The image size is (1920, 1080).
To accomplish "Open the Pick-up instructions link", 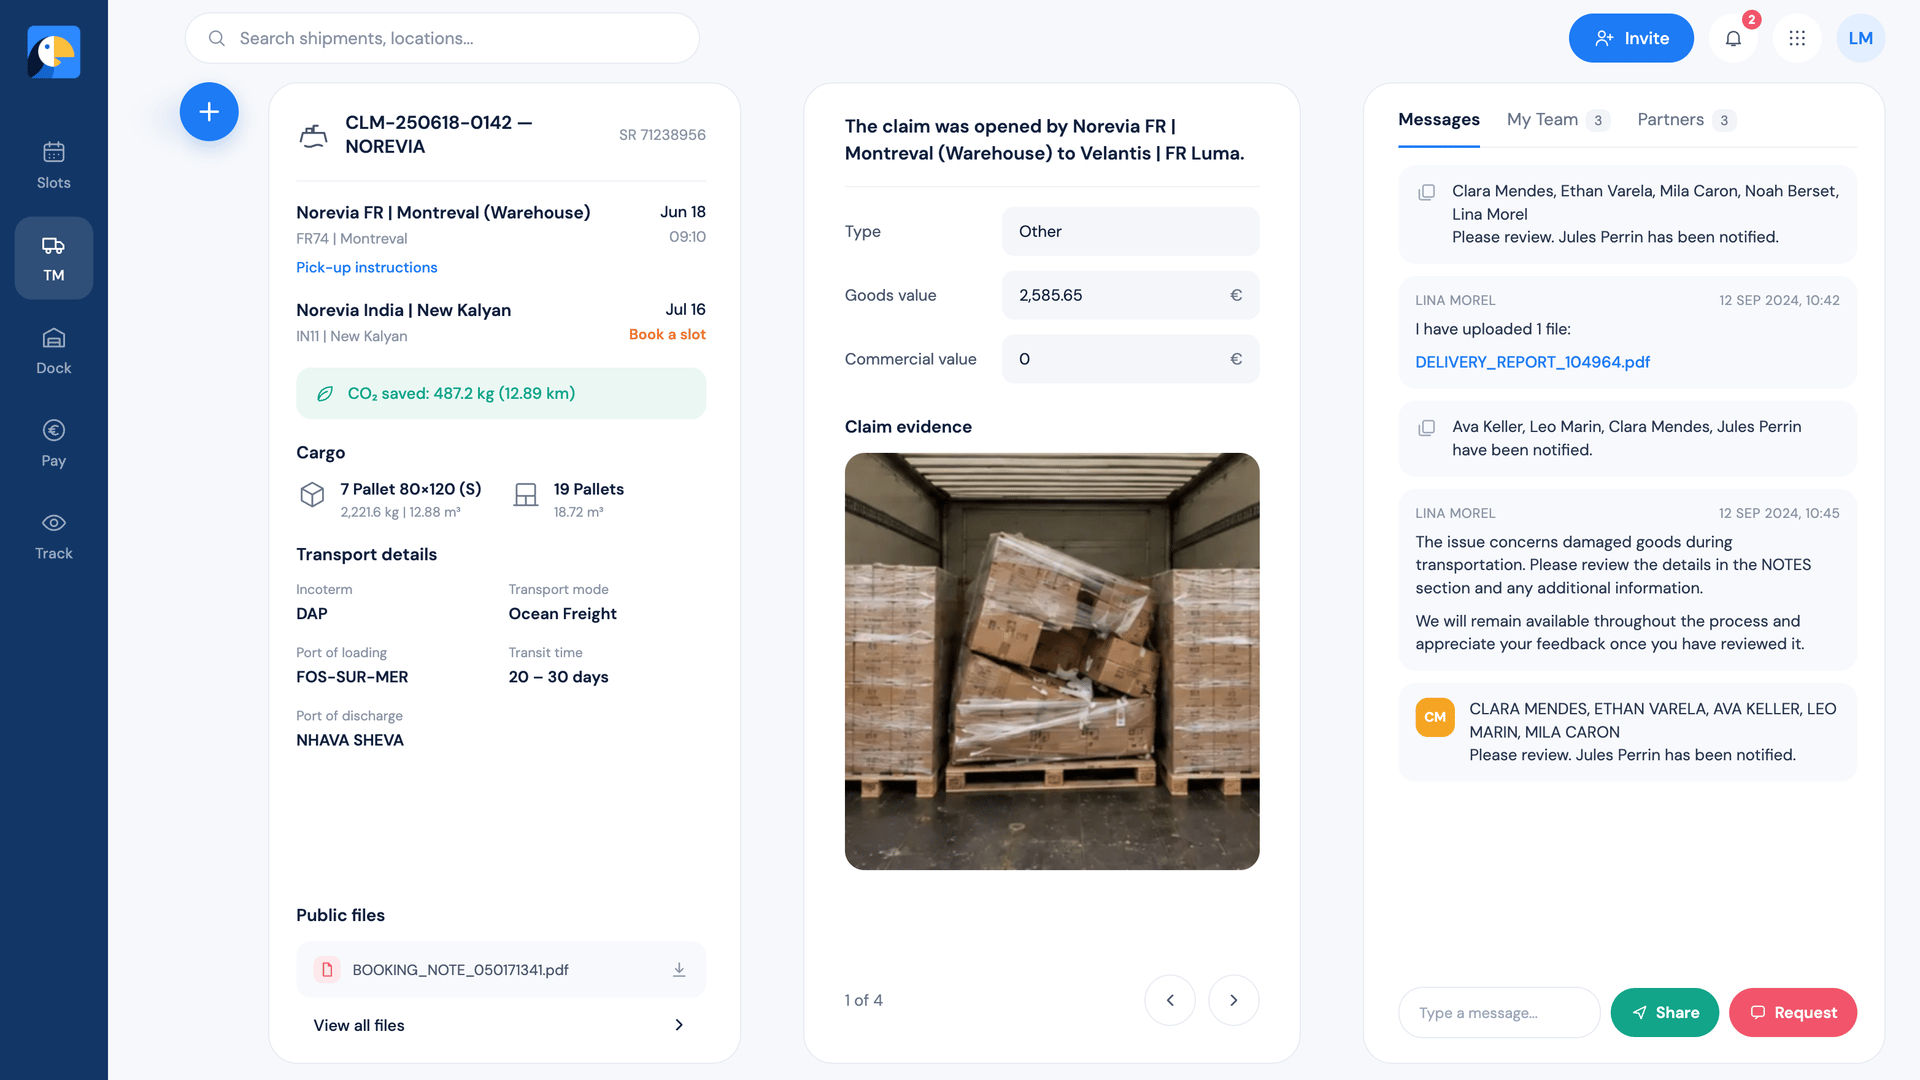I will [367, 267].
